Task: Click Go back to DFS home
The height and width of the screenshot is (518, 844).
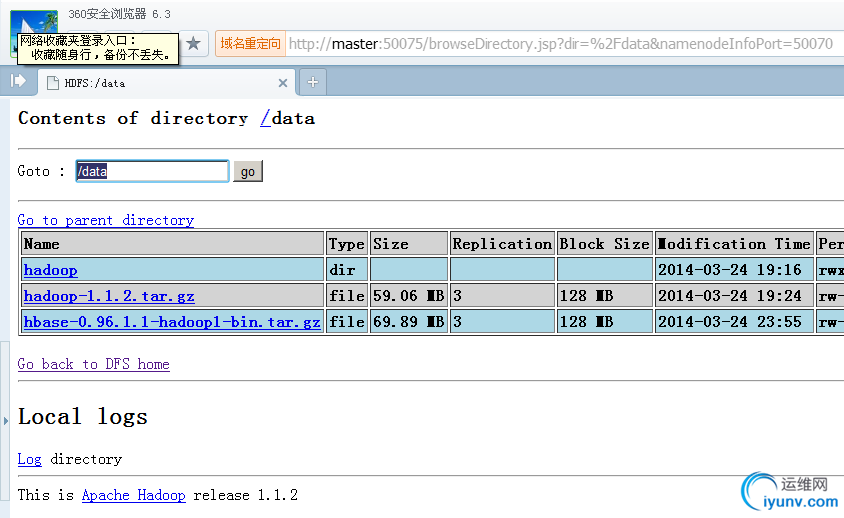Action: coord(93,364)
